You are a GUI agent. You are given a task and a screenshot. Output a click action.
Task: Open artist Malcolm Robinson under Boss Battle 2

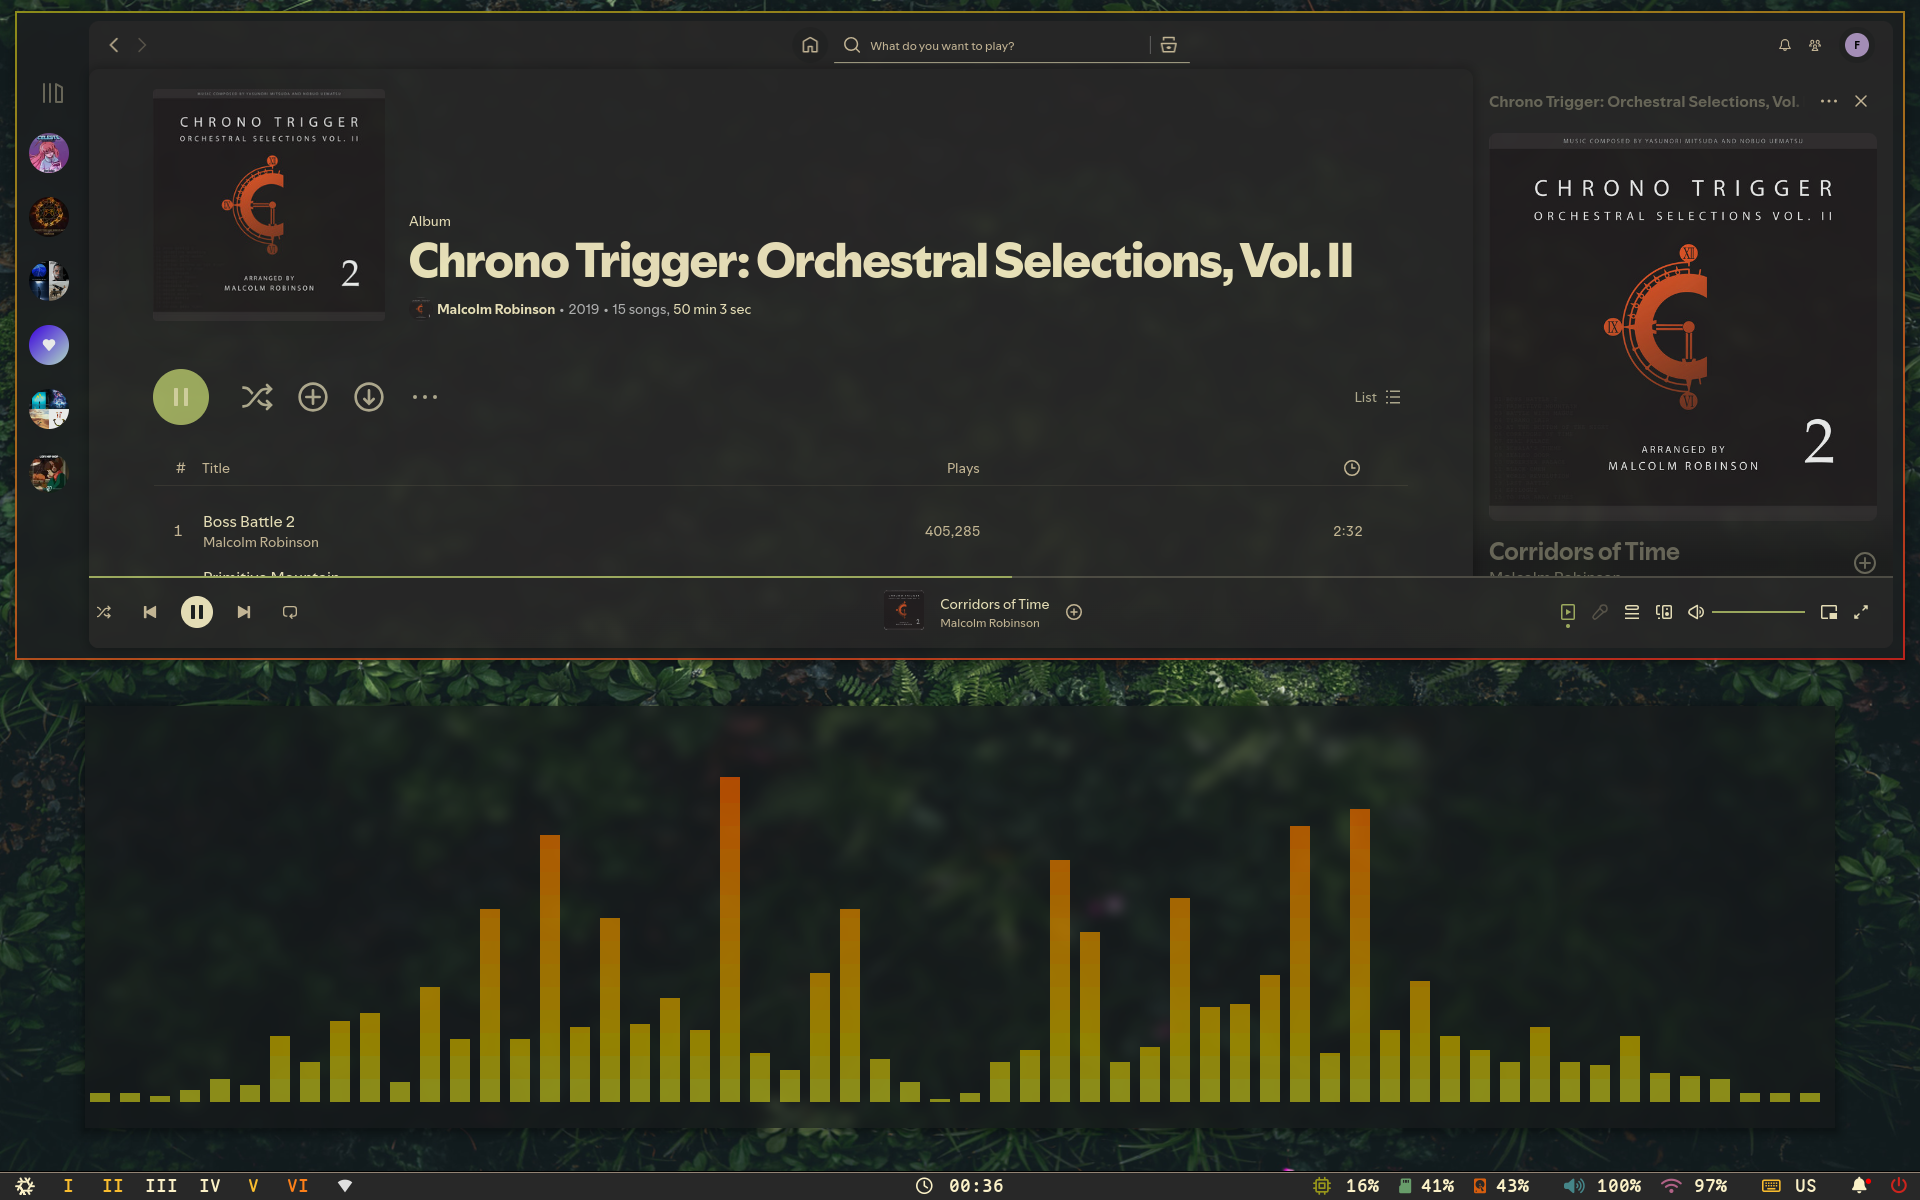(x=261, y=542)
